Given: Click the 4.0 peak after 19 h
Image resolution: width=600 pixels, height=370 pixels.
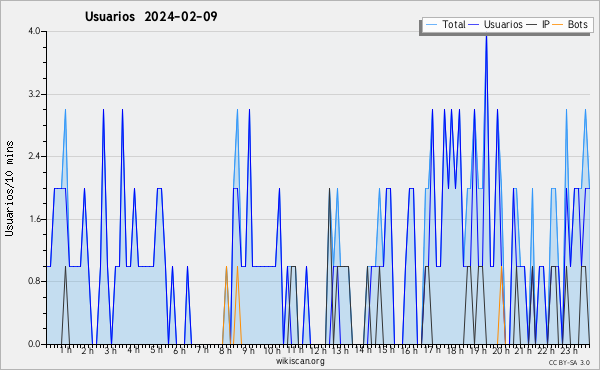Looking at the screenshot, I should 486,36.
